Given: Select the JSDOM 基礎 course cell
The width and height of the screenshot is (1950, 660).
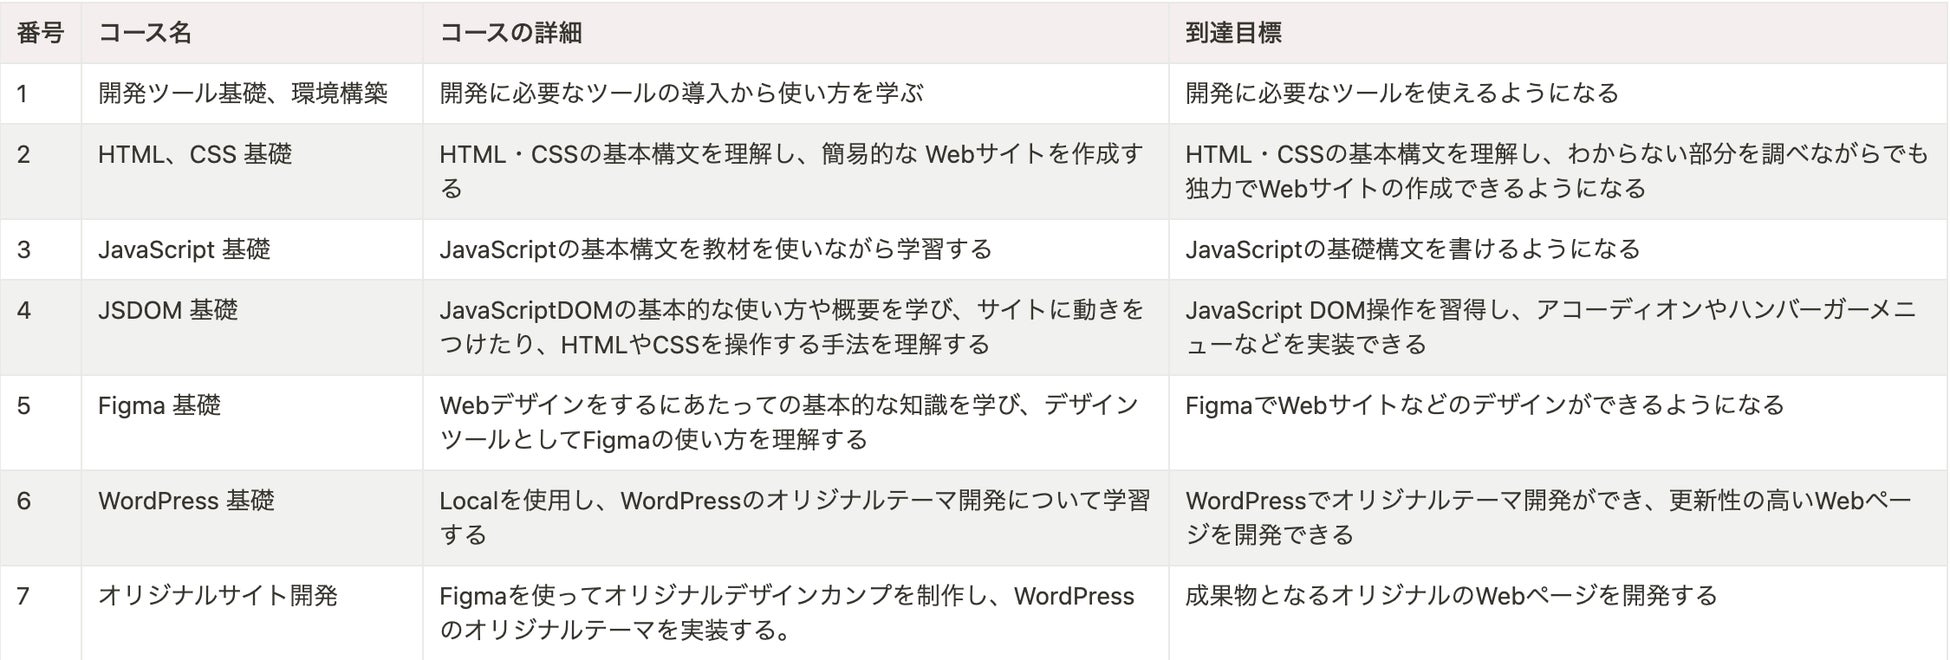Looking at the screenshot, I should pyautogui.click(x=168, y=311).
